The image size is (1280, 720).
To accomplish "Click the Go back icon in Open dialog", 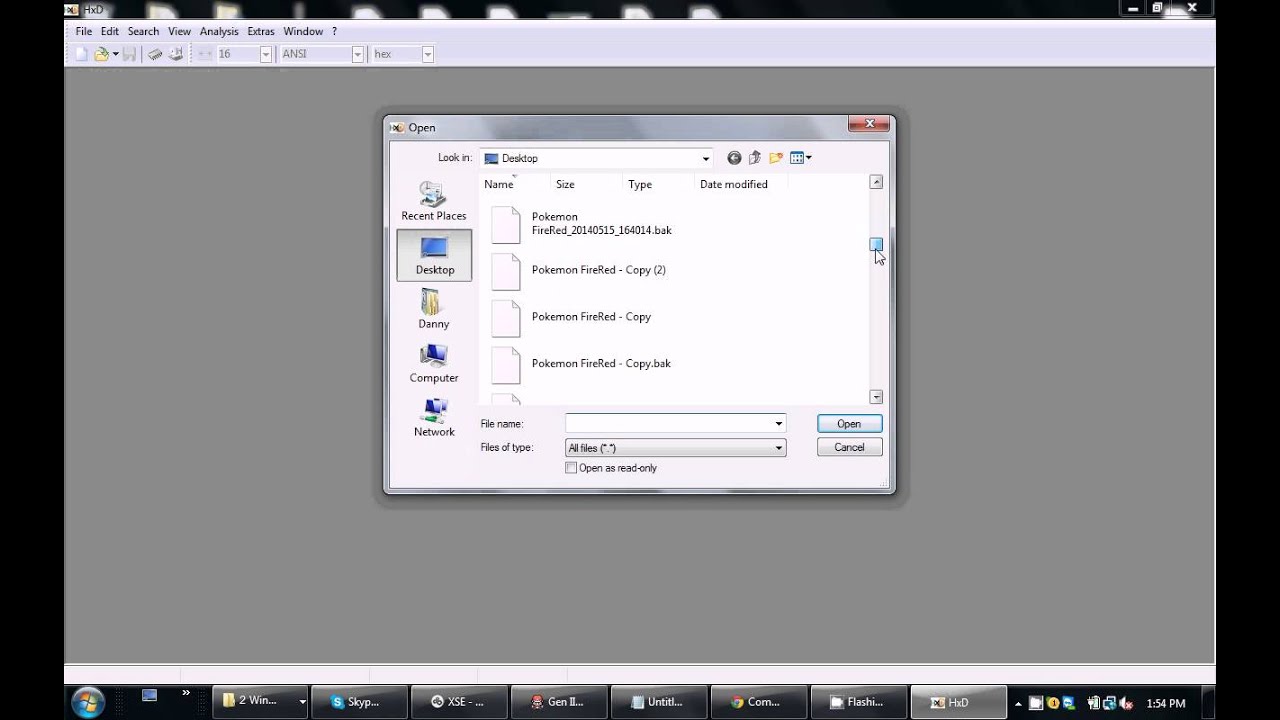I will tap(734, 158).
